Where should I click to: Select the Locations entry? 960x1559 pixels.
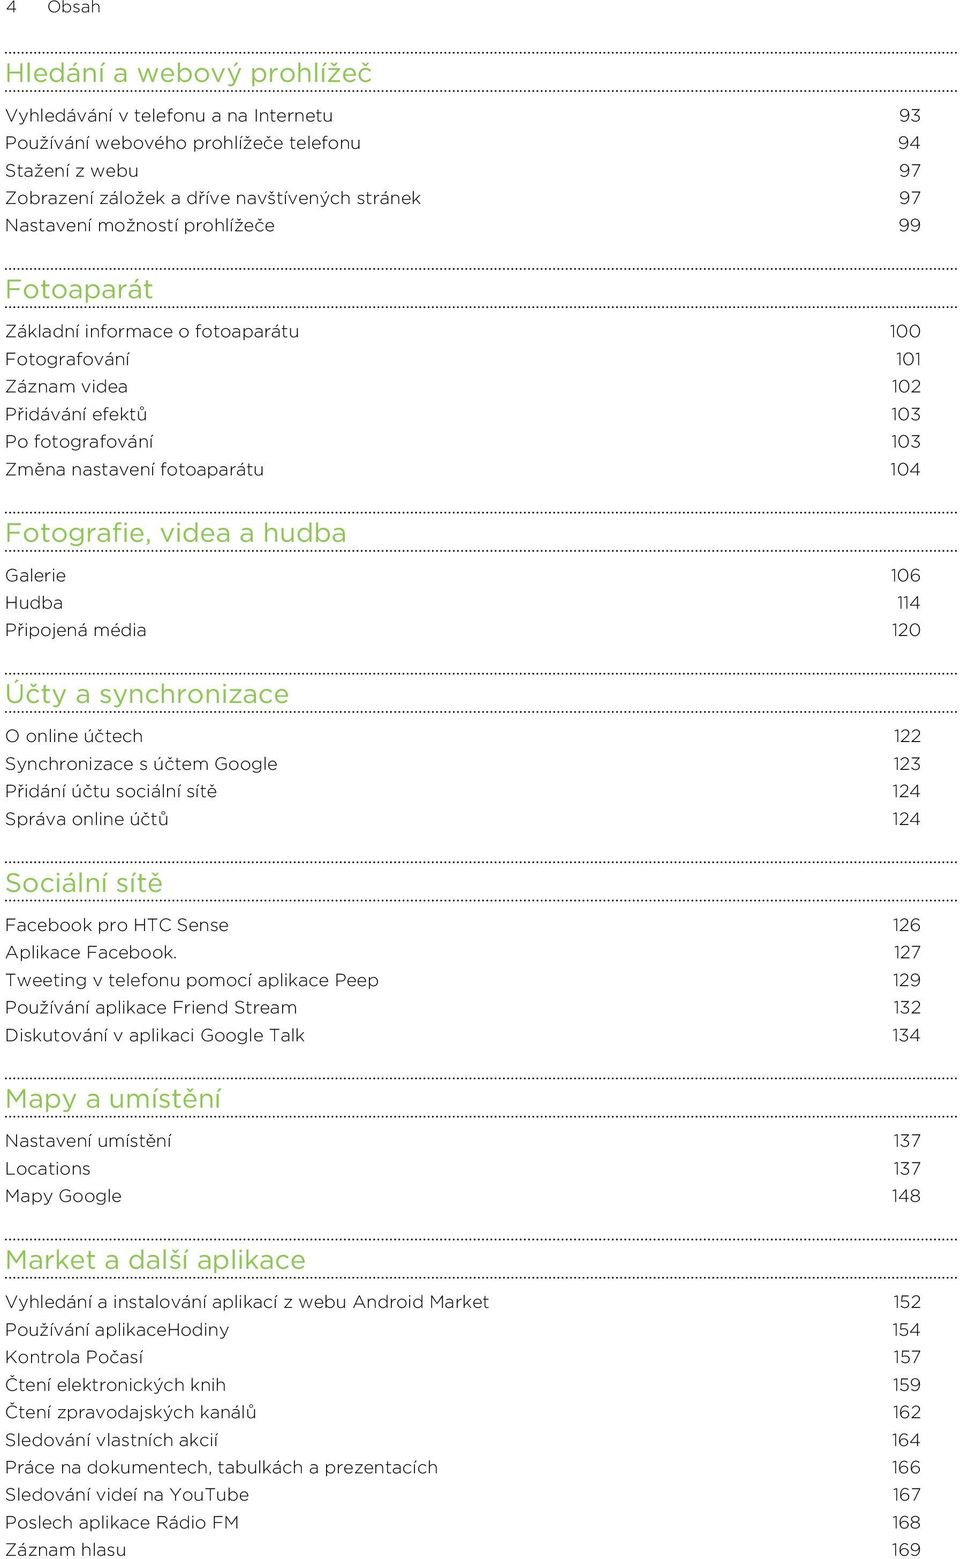(x=48, y=1169)
